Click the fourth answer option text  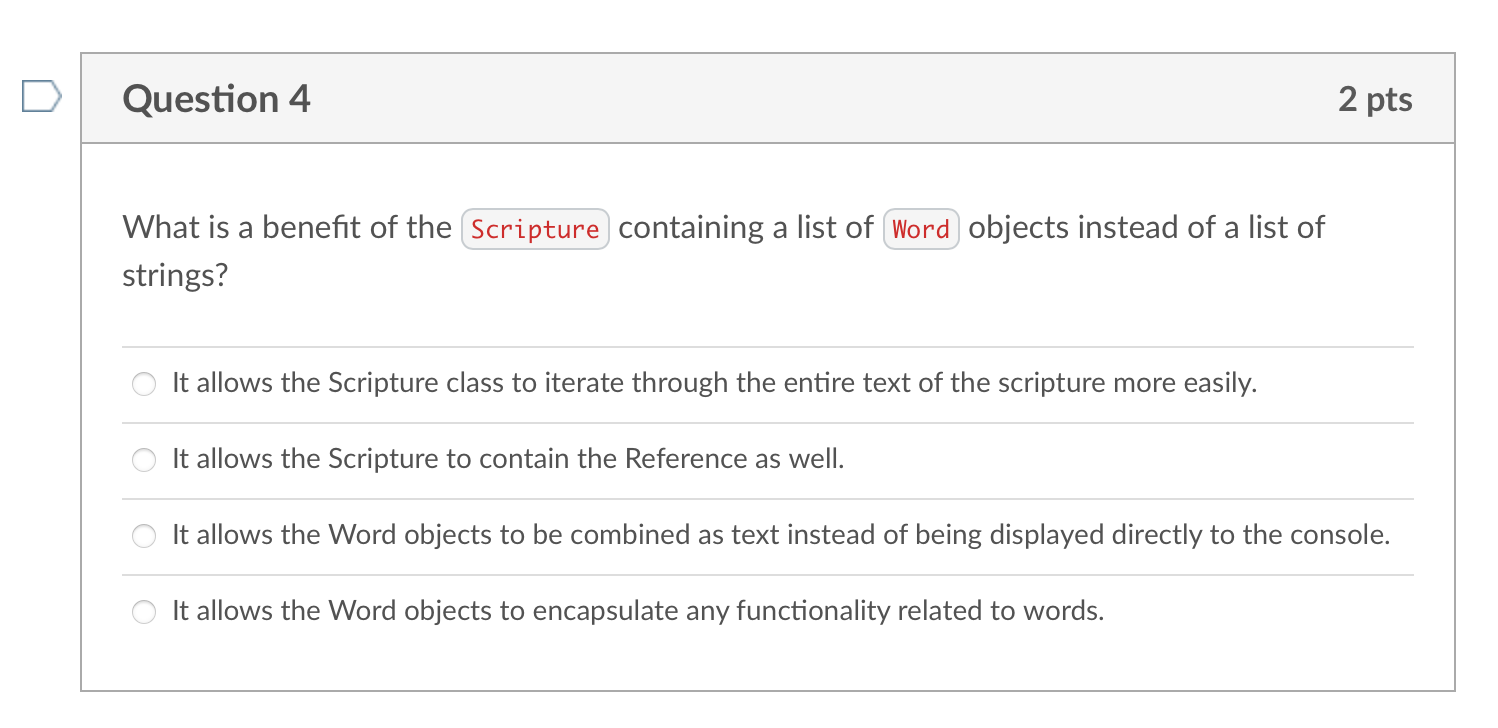point(637,610)
